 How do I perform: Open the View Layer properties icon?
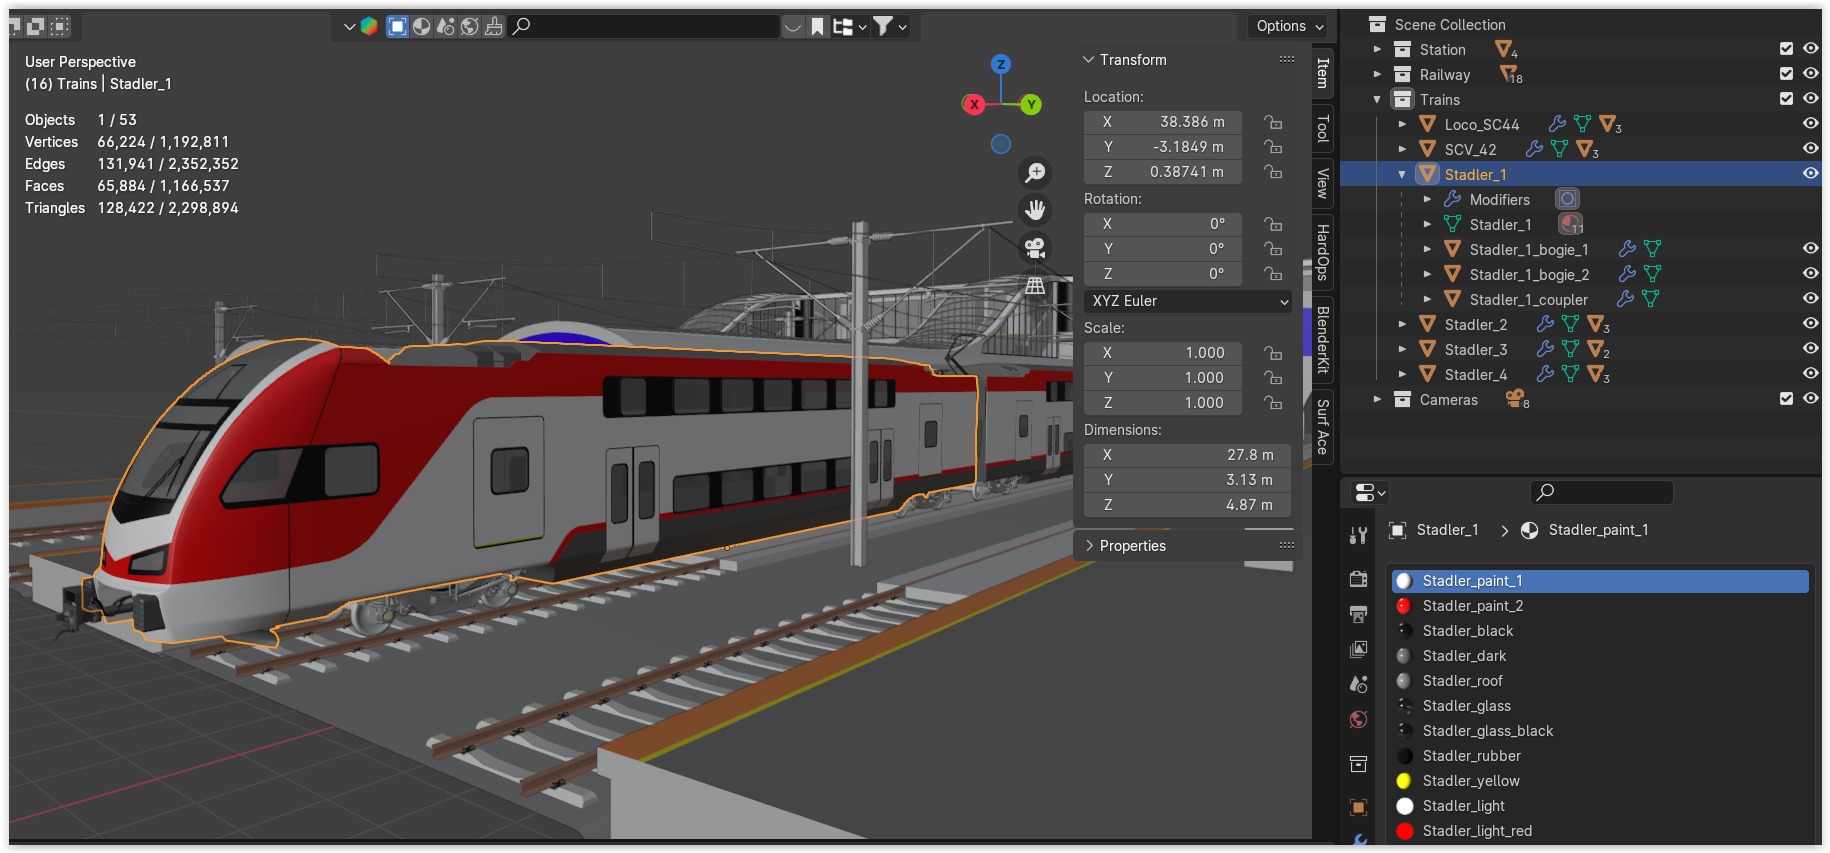tap(1358, 649)
